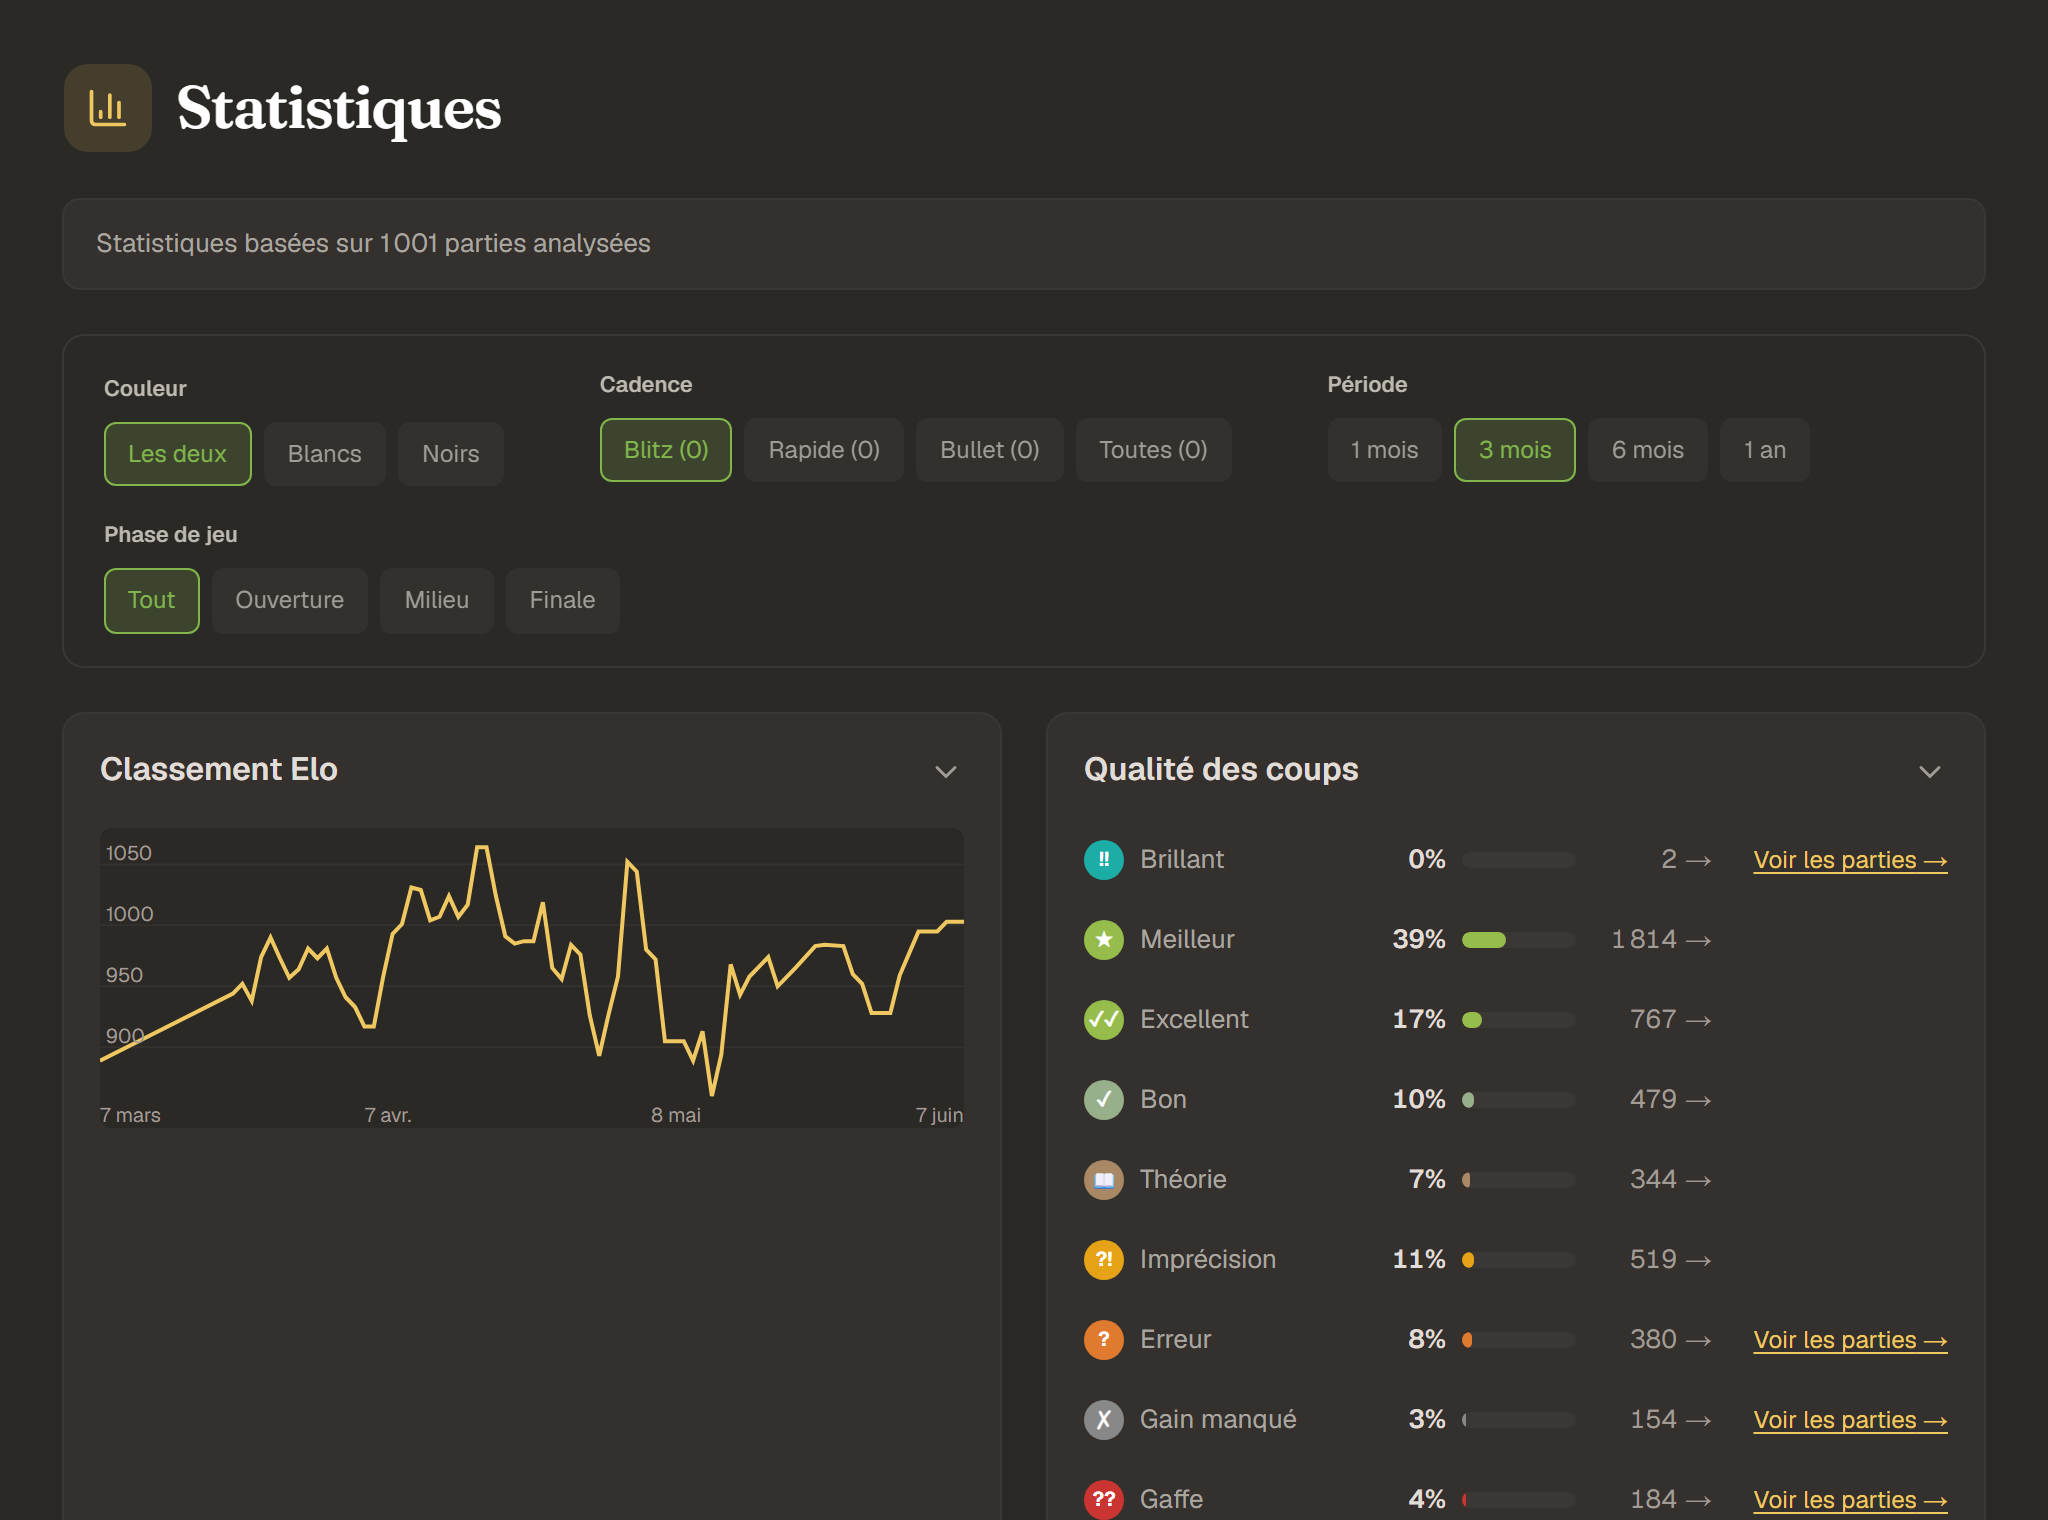The image size is (2048, 1520).
Task: Set period to 6 mois
Action: coord(1648,450)
